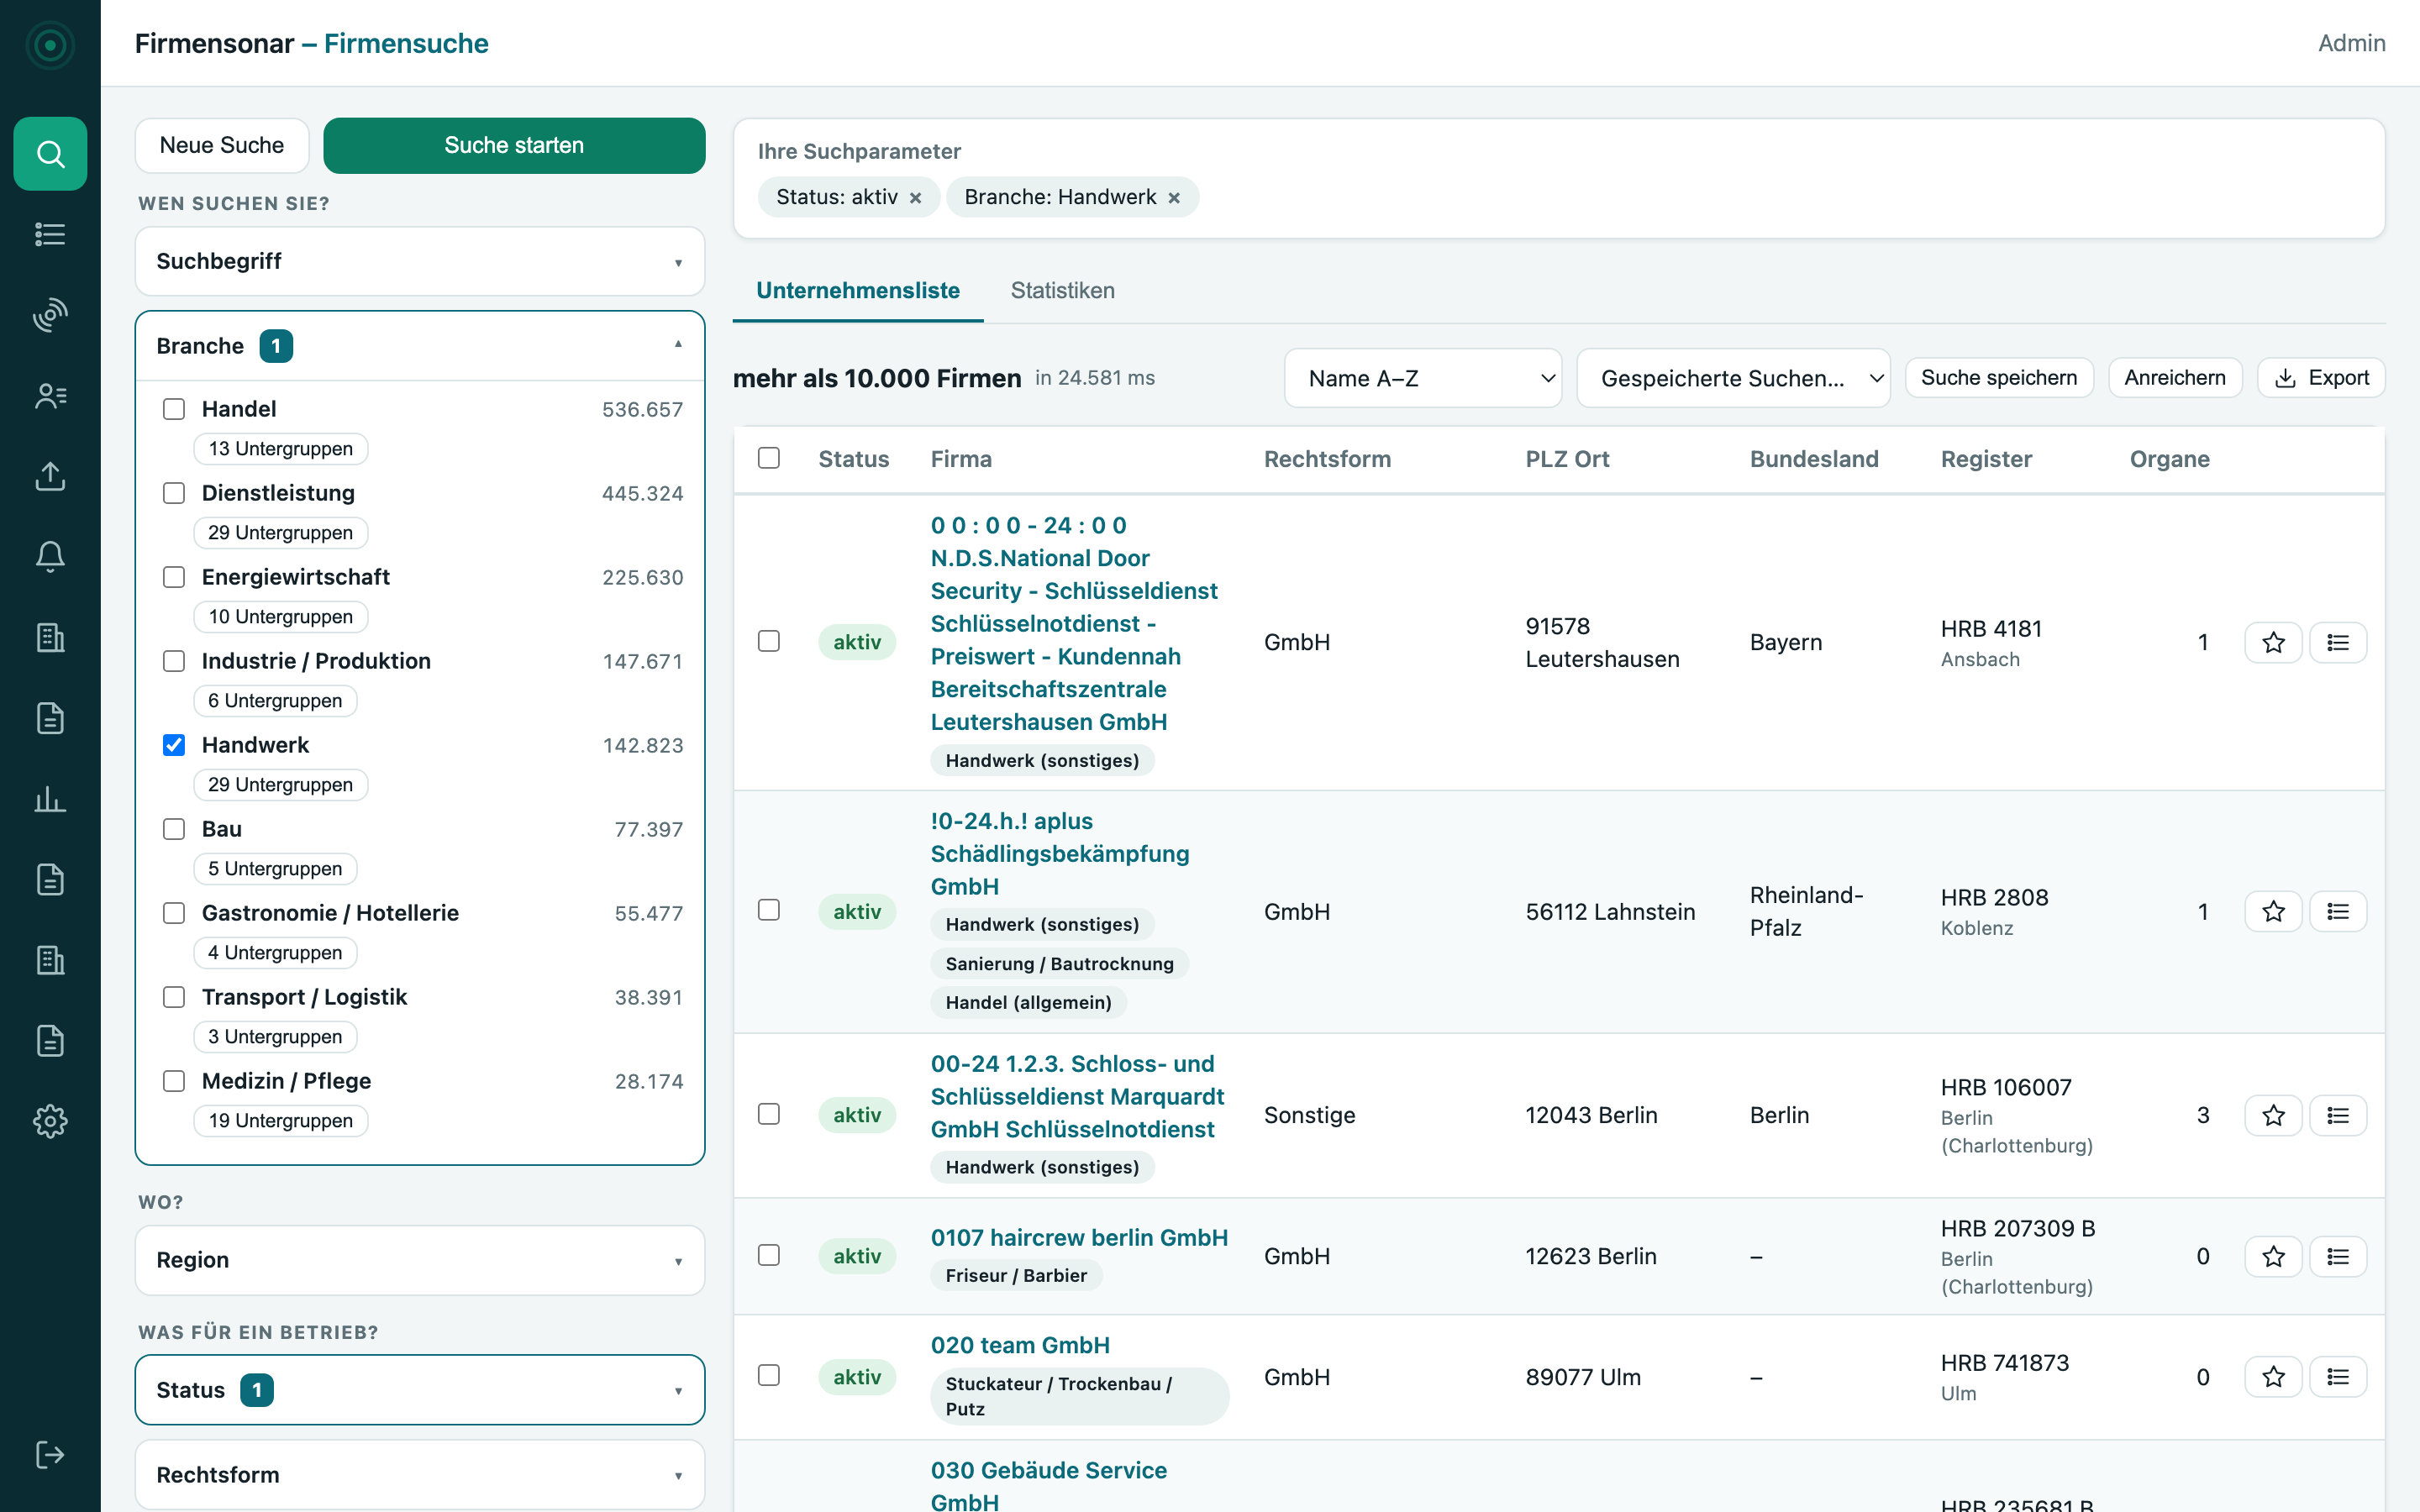Tick the select-all checkbox in table header
The width and height of the screenshot is (2420, 1512).
tap(769, 458)
